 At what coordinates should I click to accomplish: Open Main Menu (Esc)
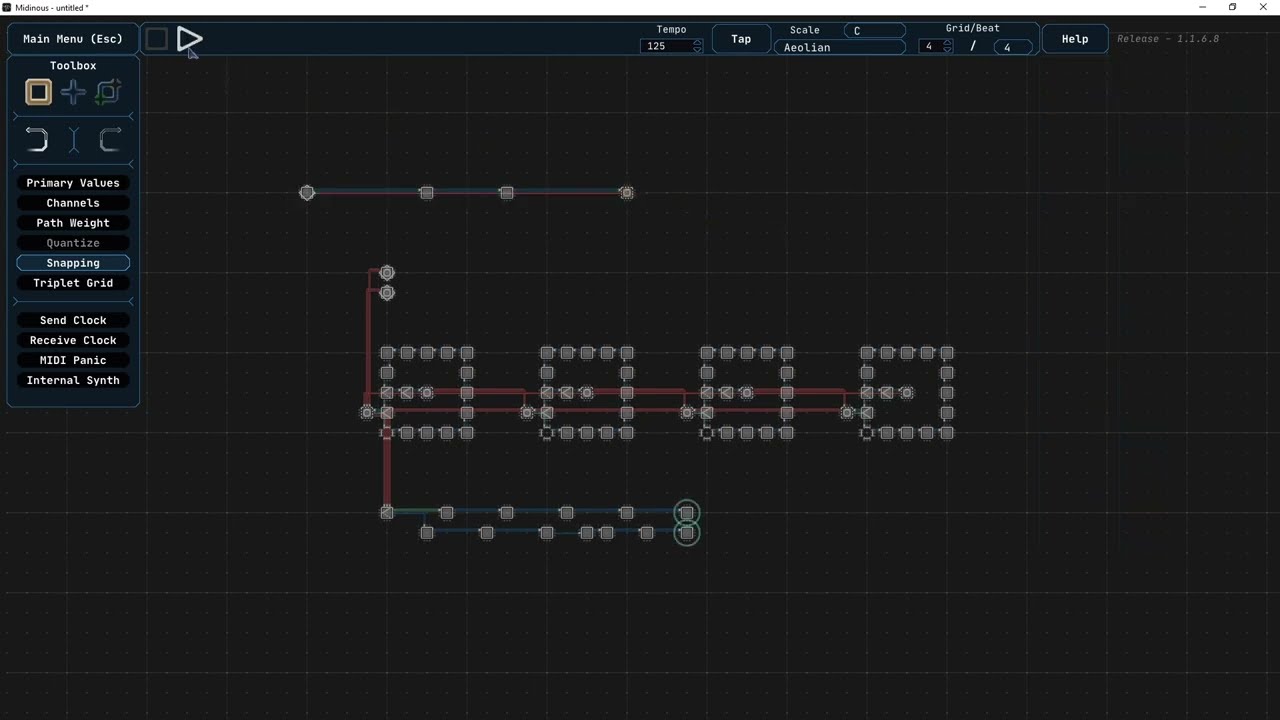point(73,39)
